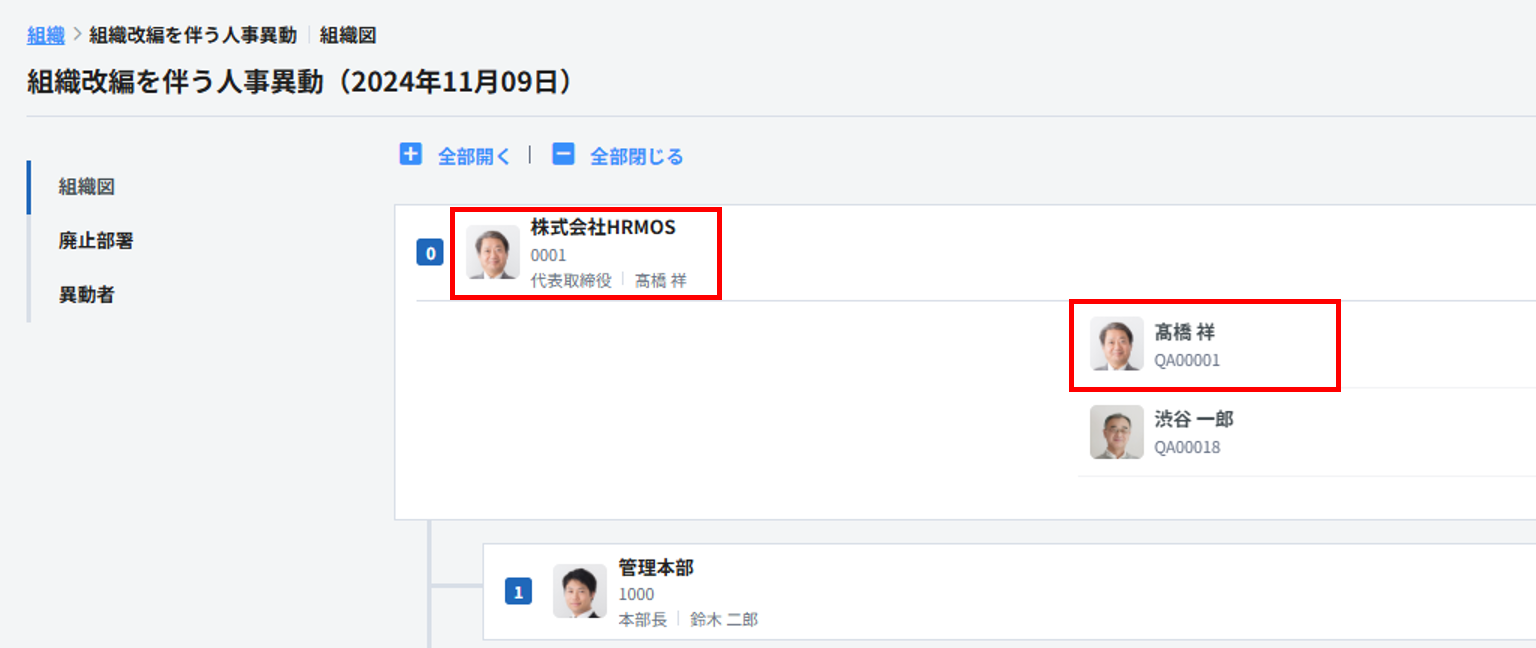Open member name 高橋 祥 in list
The width and height of the screenshot is (1536, 648).
pyautogui.click(x=1184, y=333)
